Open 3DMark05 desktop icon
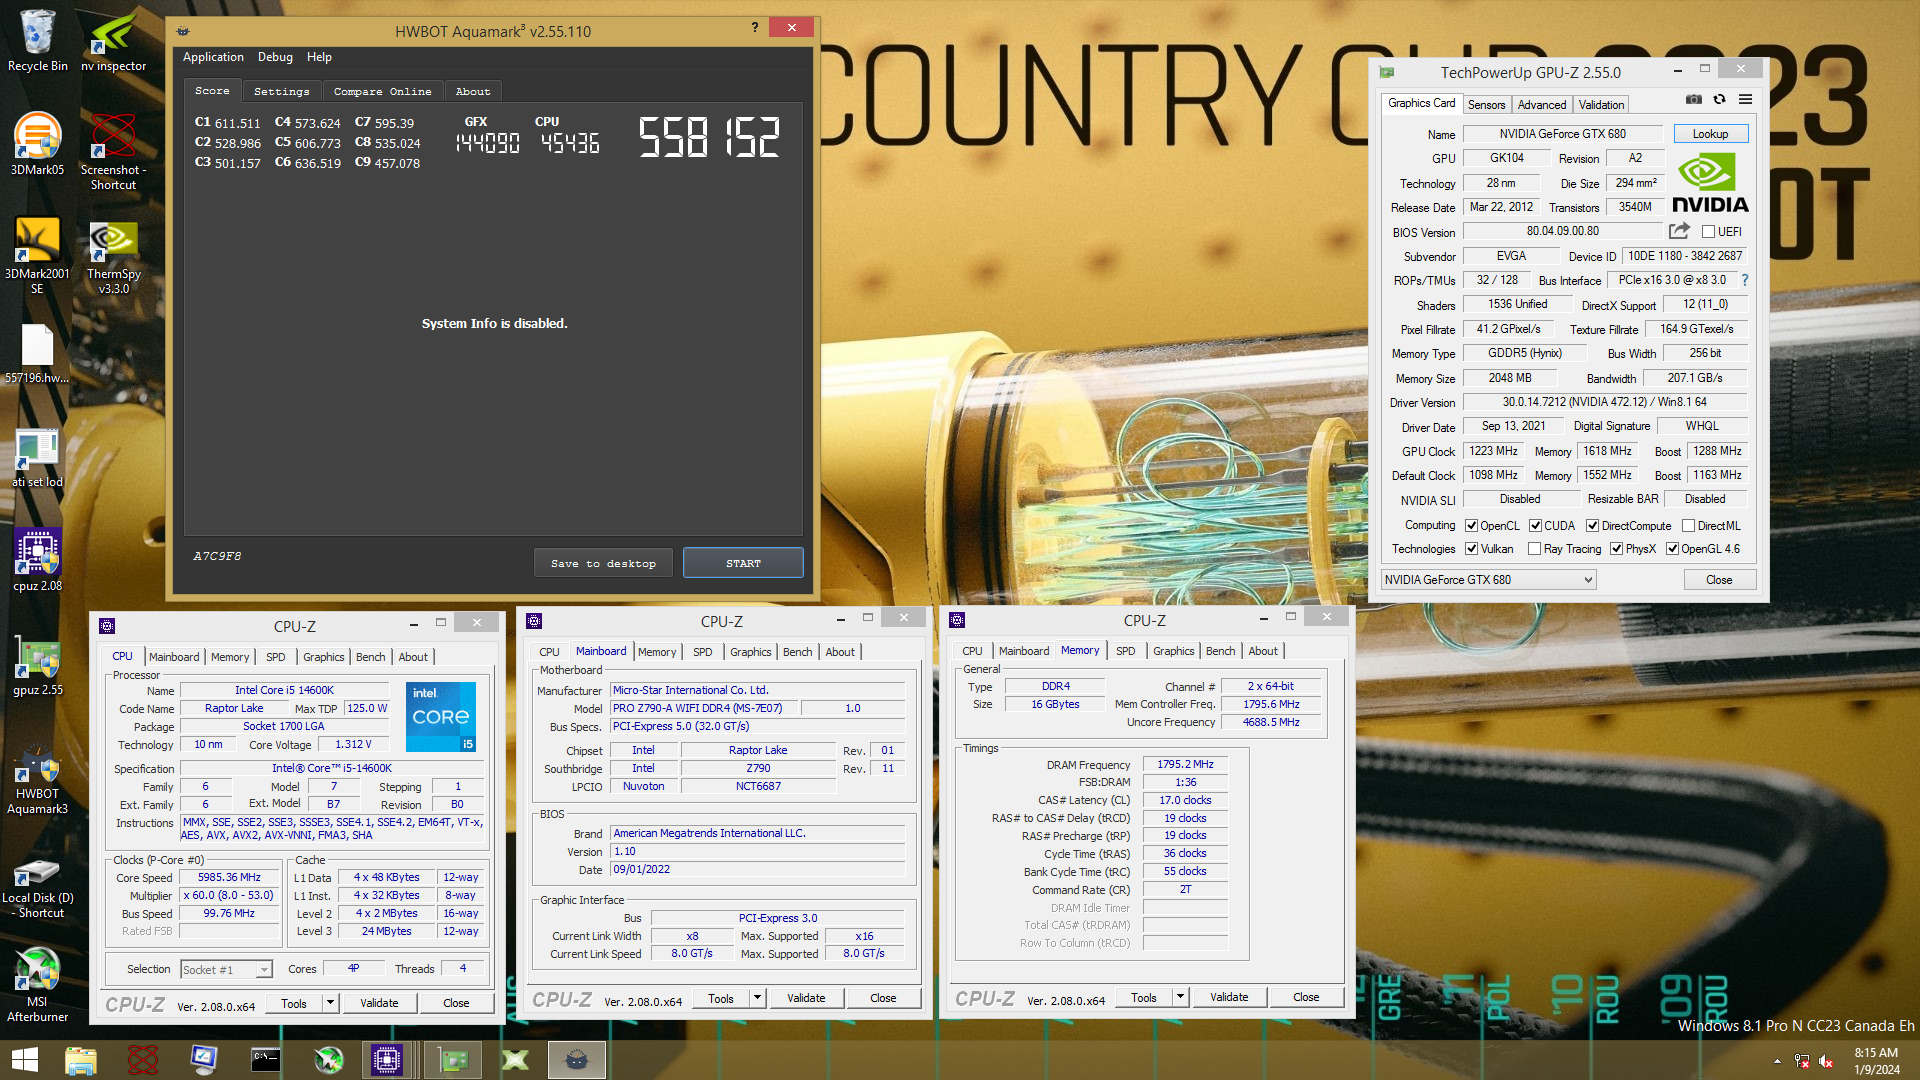Screen dimensions: 1920x1080 click(38, 144)
